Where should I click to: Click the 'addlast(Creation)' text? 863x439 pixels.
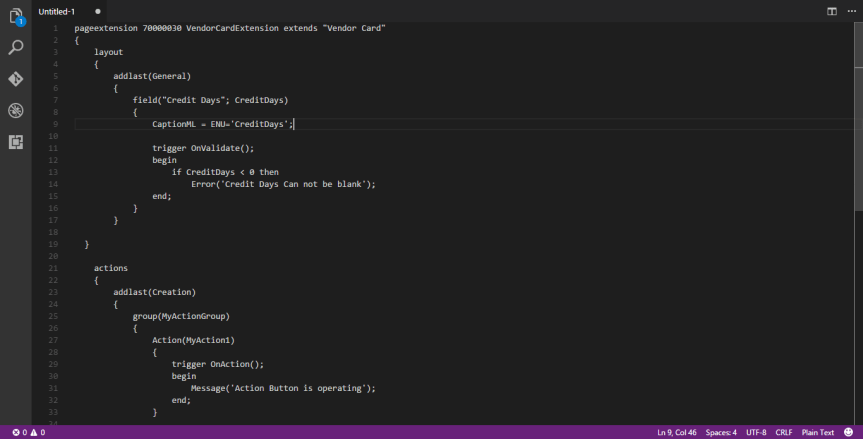point(155,292)
